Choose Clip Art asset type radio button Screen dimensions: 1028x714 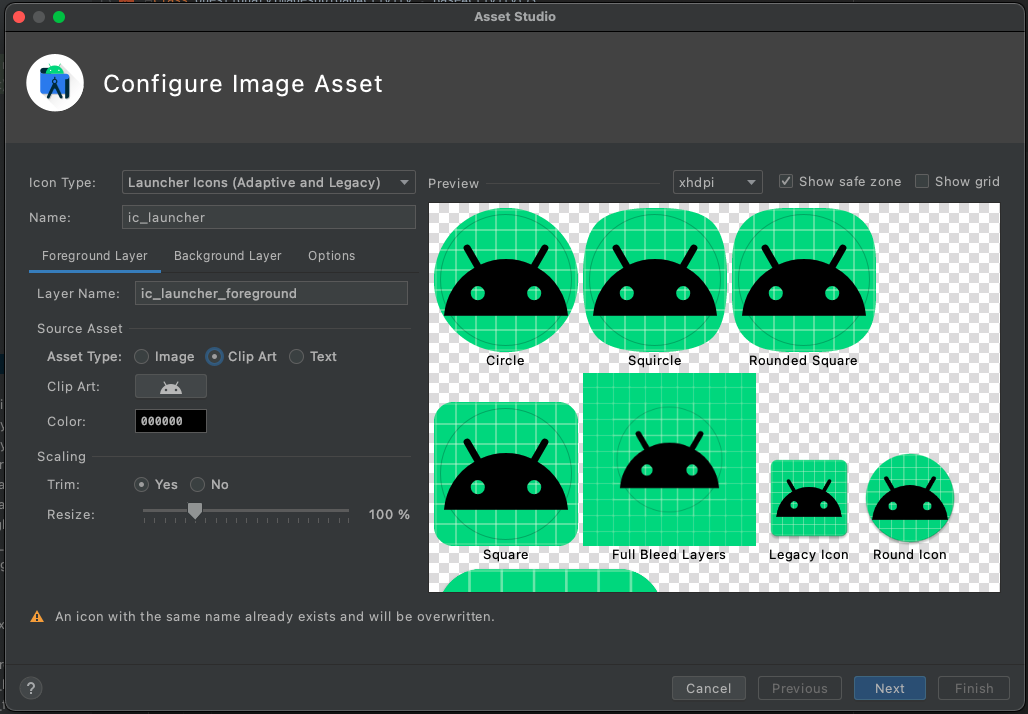point(214,357)
